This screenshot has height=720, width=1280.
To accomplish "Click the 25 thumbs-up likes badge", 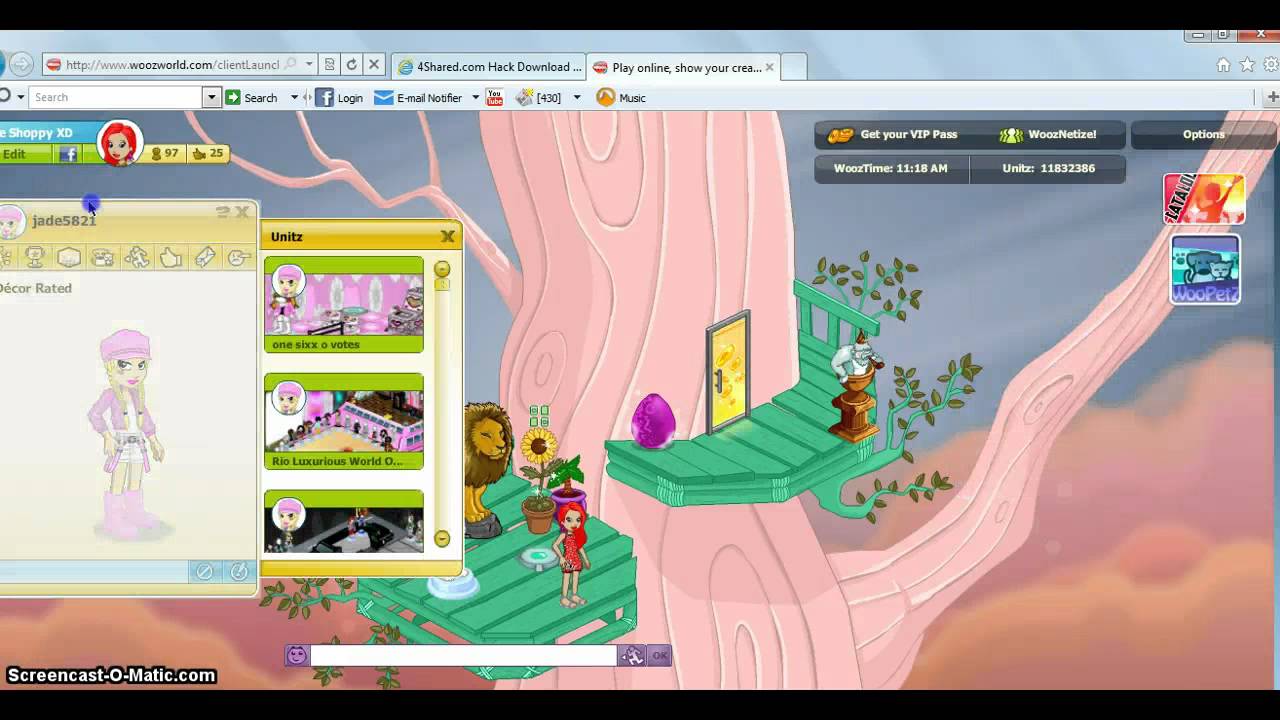I will pos(208,153).
